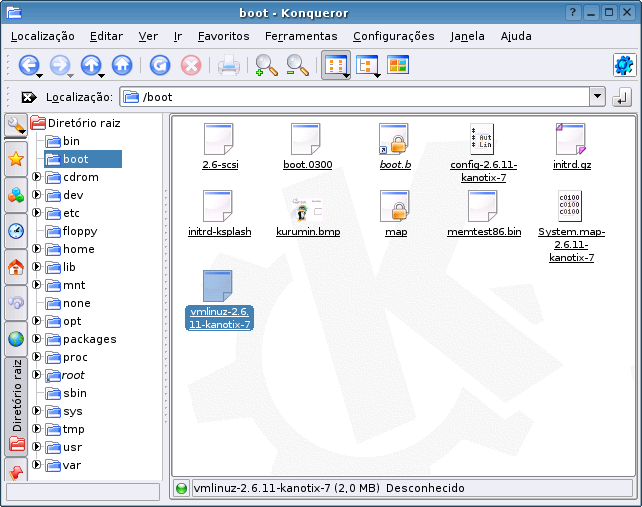Go up one directory level
This screenshot has width=642, height=507.
coord(90,65)
